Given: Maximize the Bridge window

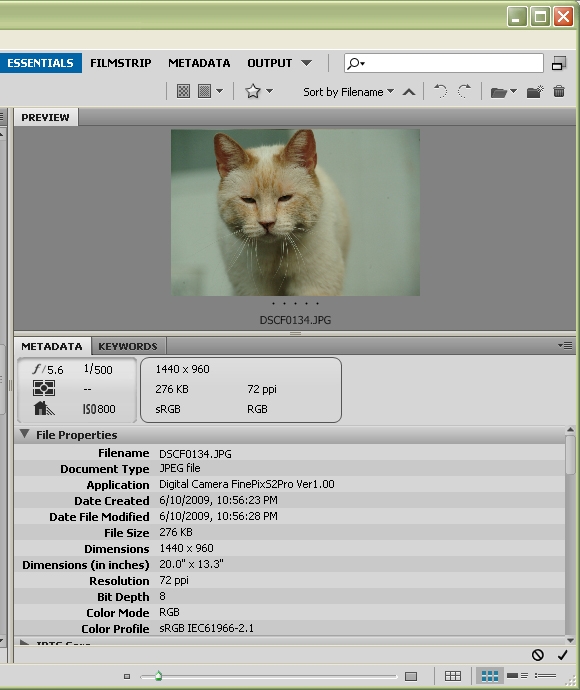Looking at the screenshot, I should (540, 17).
